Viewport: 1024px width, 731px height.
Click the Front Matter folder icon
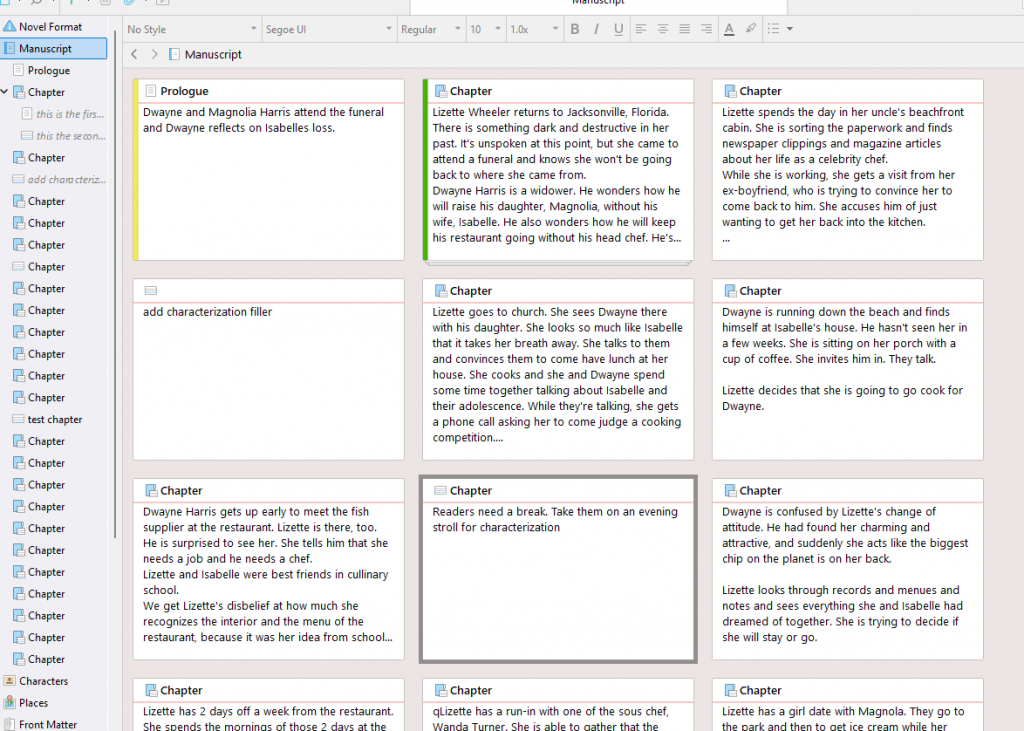coord(9,724)
